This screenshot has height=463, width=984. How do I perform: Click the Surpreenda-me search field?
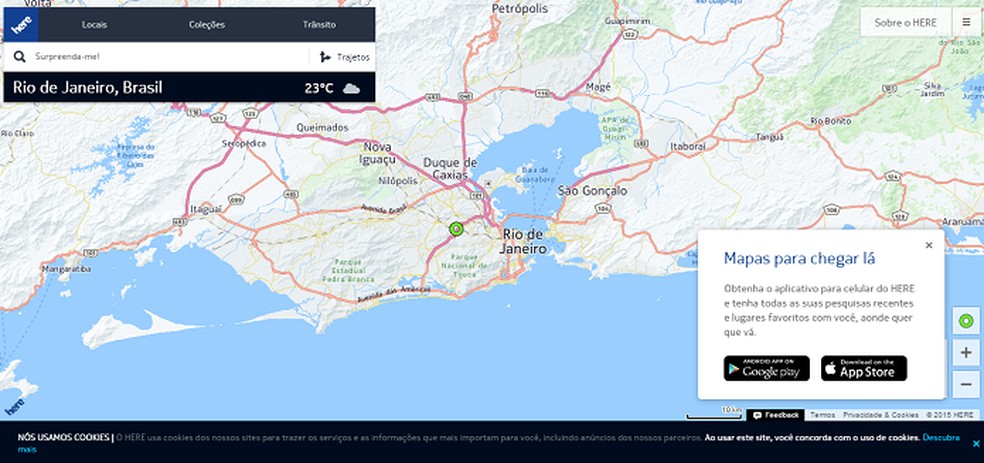point(169,57)
